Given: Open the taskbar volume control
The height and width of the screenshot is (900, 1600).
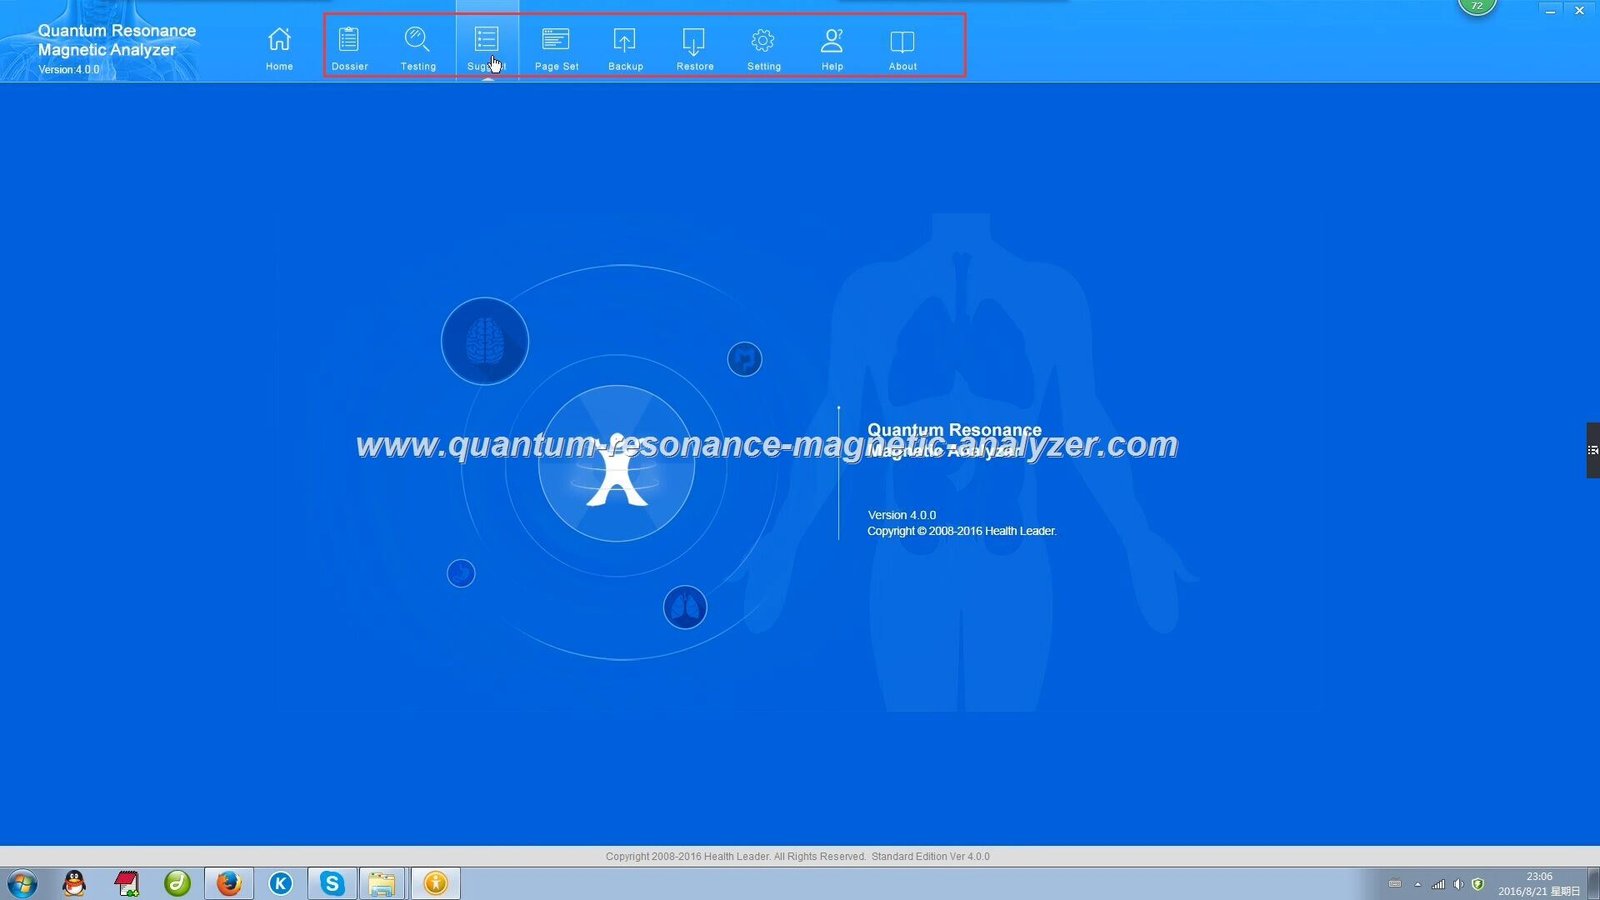Looking at the screenshot, I should pos(1458,884).
